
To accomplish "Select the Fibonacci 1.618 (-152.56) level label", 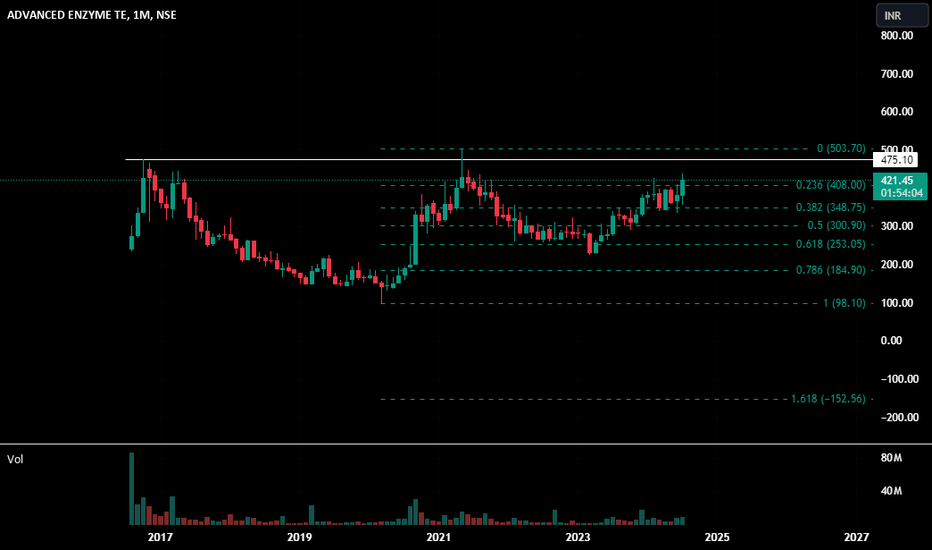I will pyautogui.click(x=829, y=399).
